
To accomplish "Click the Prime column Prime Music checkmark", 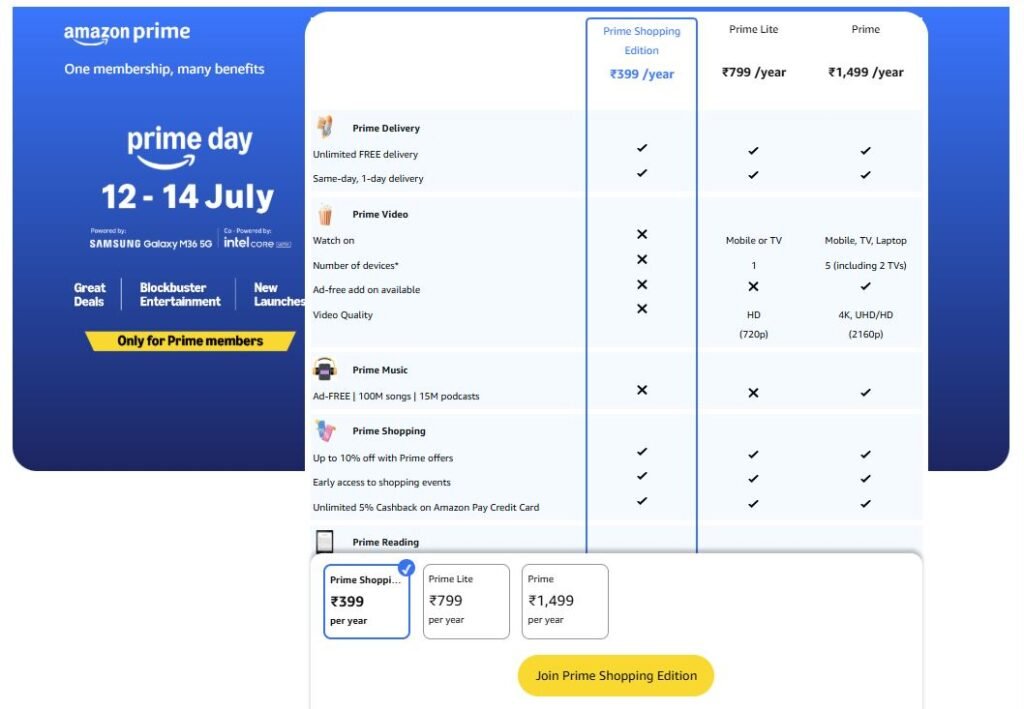I will [x=865, y=392].
